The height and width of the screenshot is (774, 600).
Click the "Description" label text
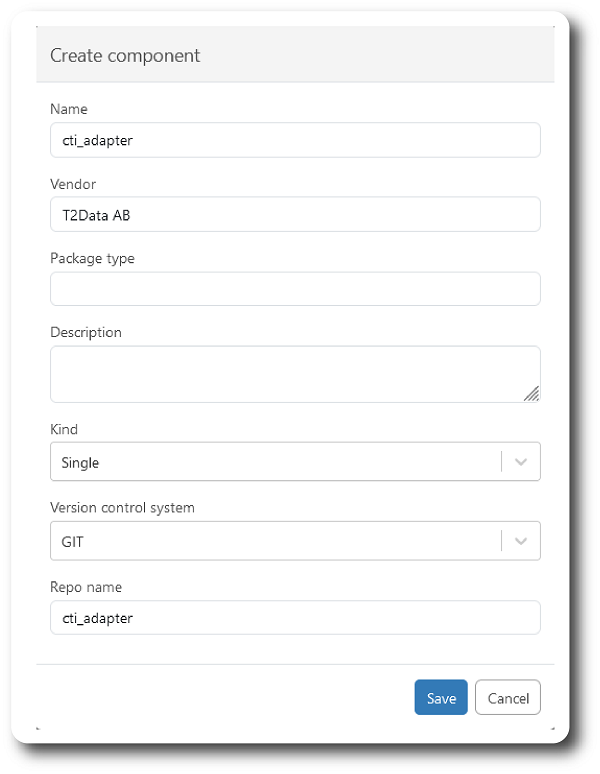point(86,332)
